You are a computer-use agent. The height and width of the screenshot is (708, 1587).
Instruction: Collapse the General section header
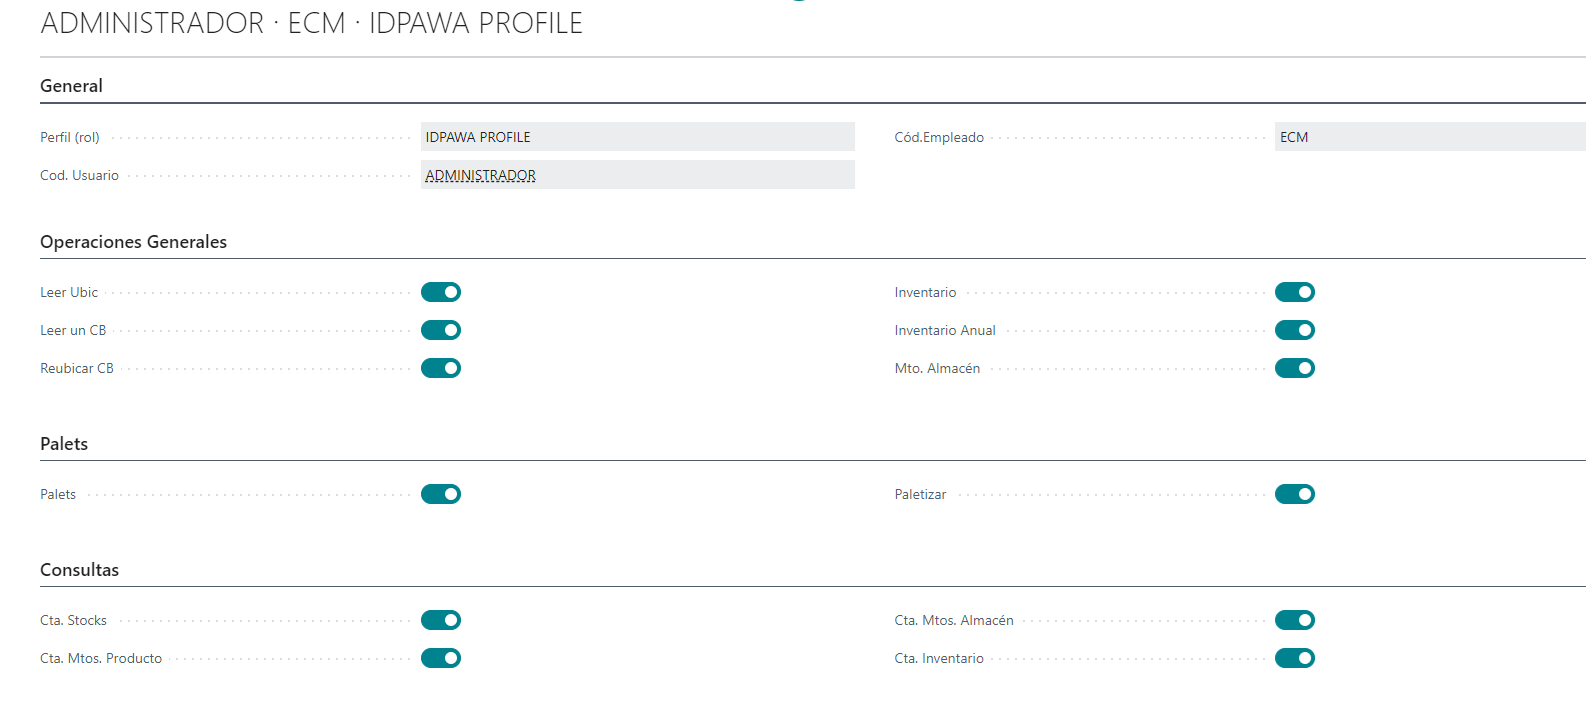pyautogui.click(x=71, y=86)
